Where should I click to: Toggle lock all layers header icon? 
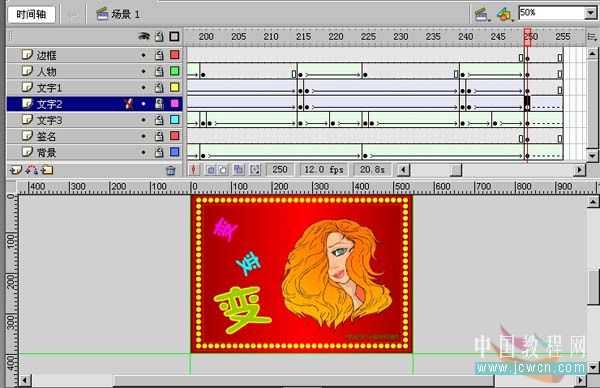pyautogui.click(x=159, y=37)
